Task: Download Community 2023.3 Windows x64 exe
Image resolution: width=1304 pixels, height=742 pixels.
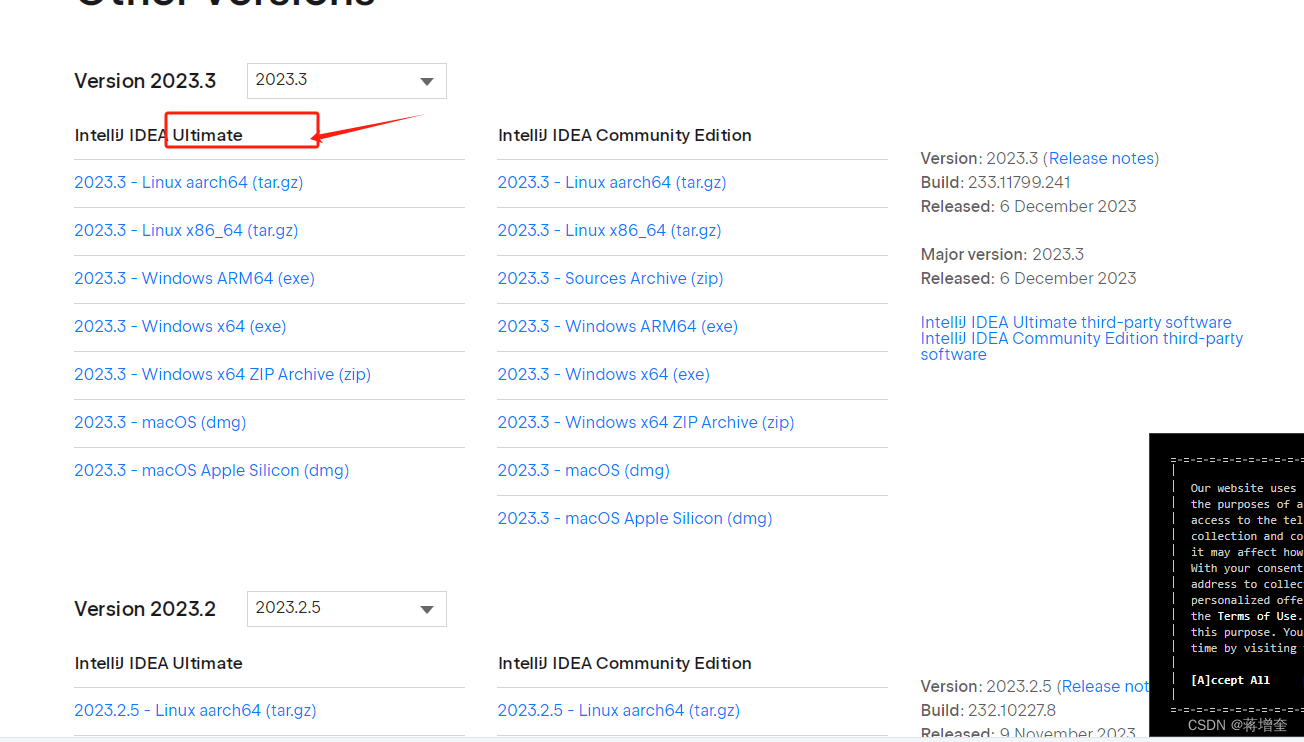Action: tap(604, 374)
